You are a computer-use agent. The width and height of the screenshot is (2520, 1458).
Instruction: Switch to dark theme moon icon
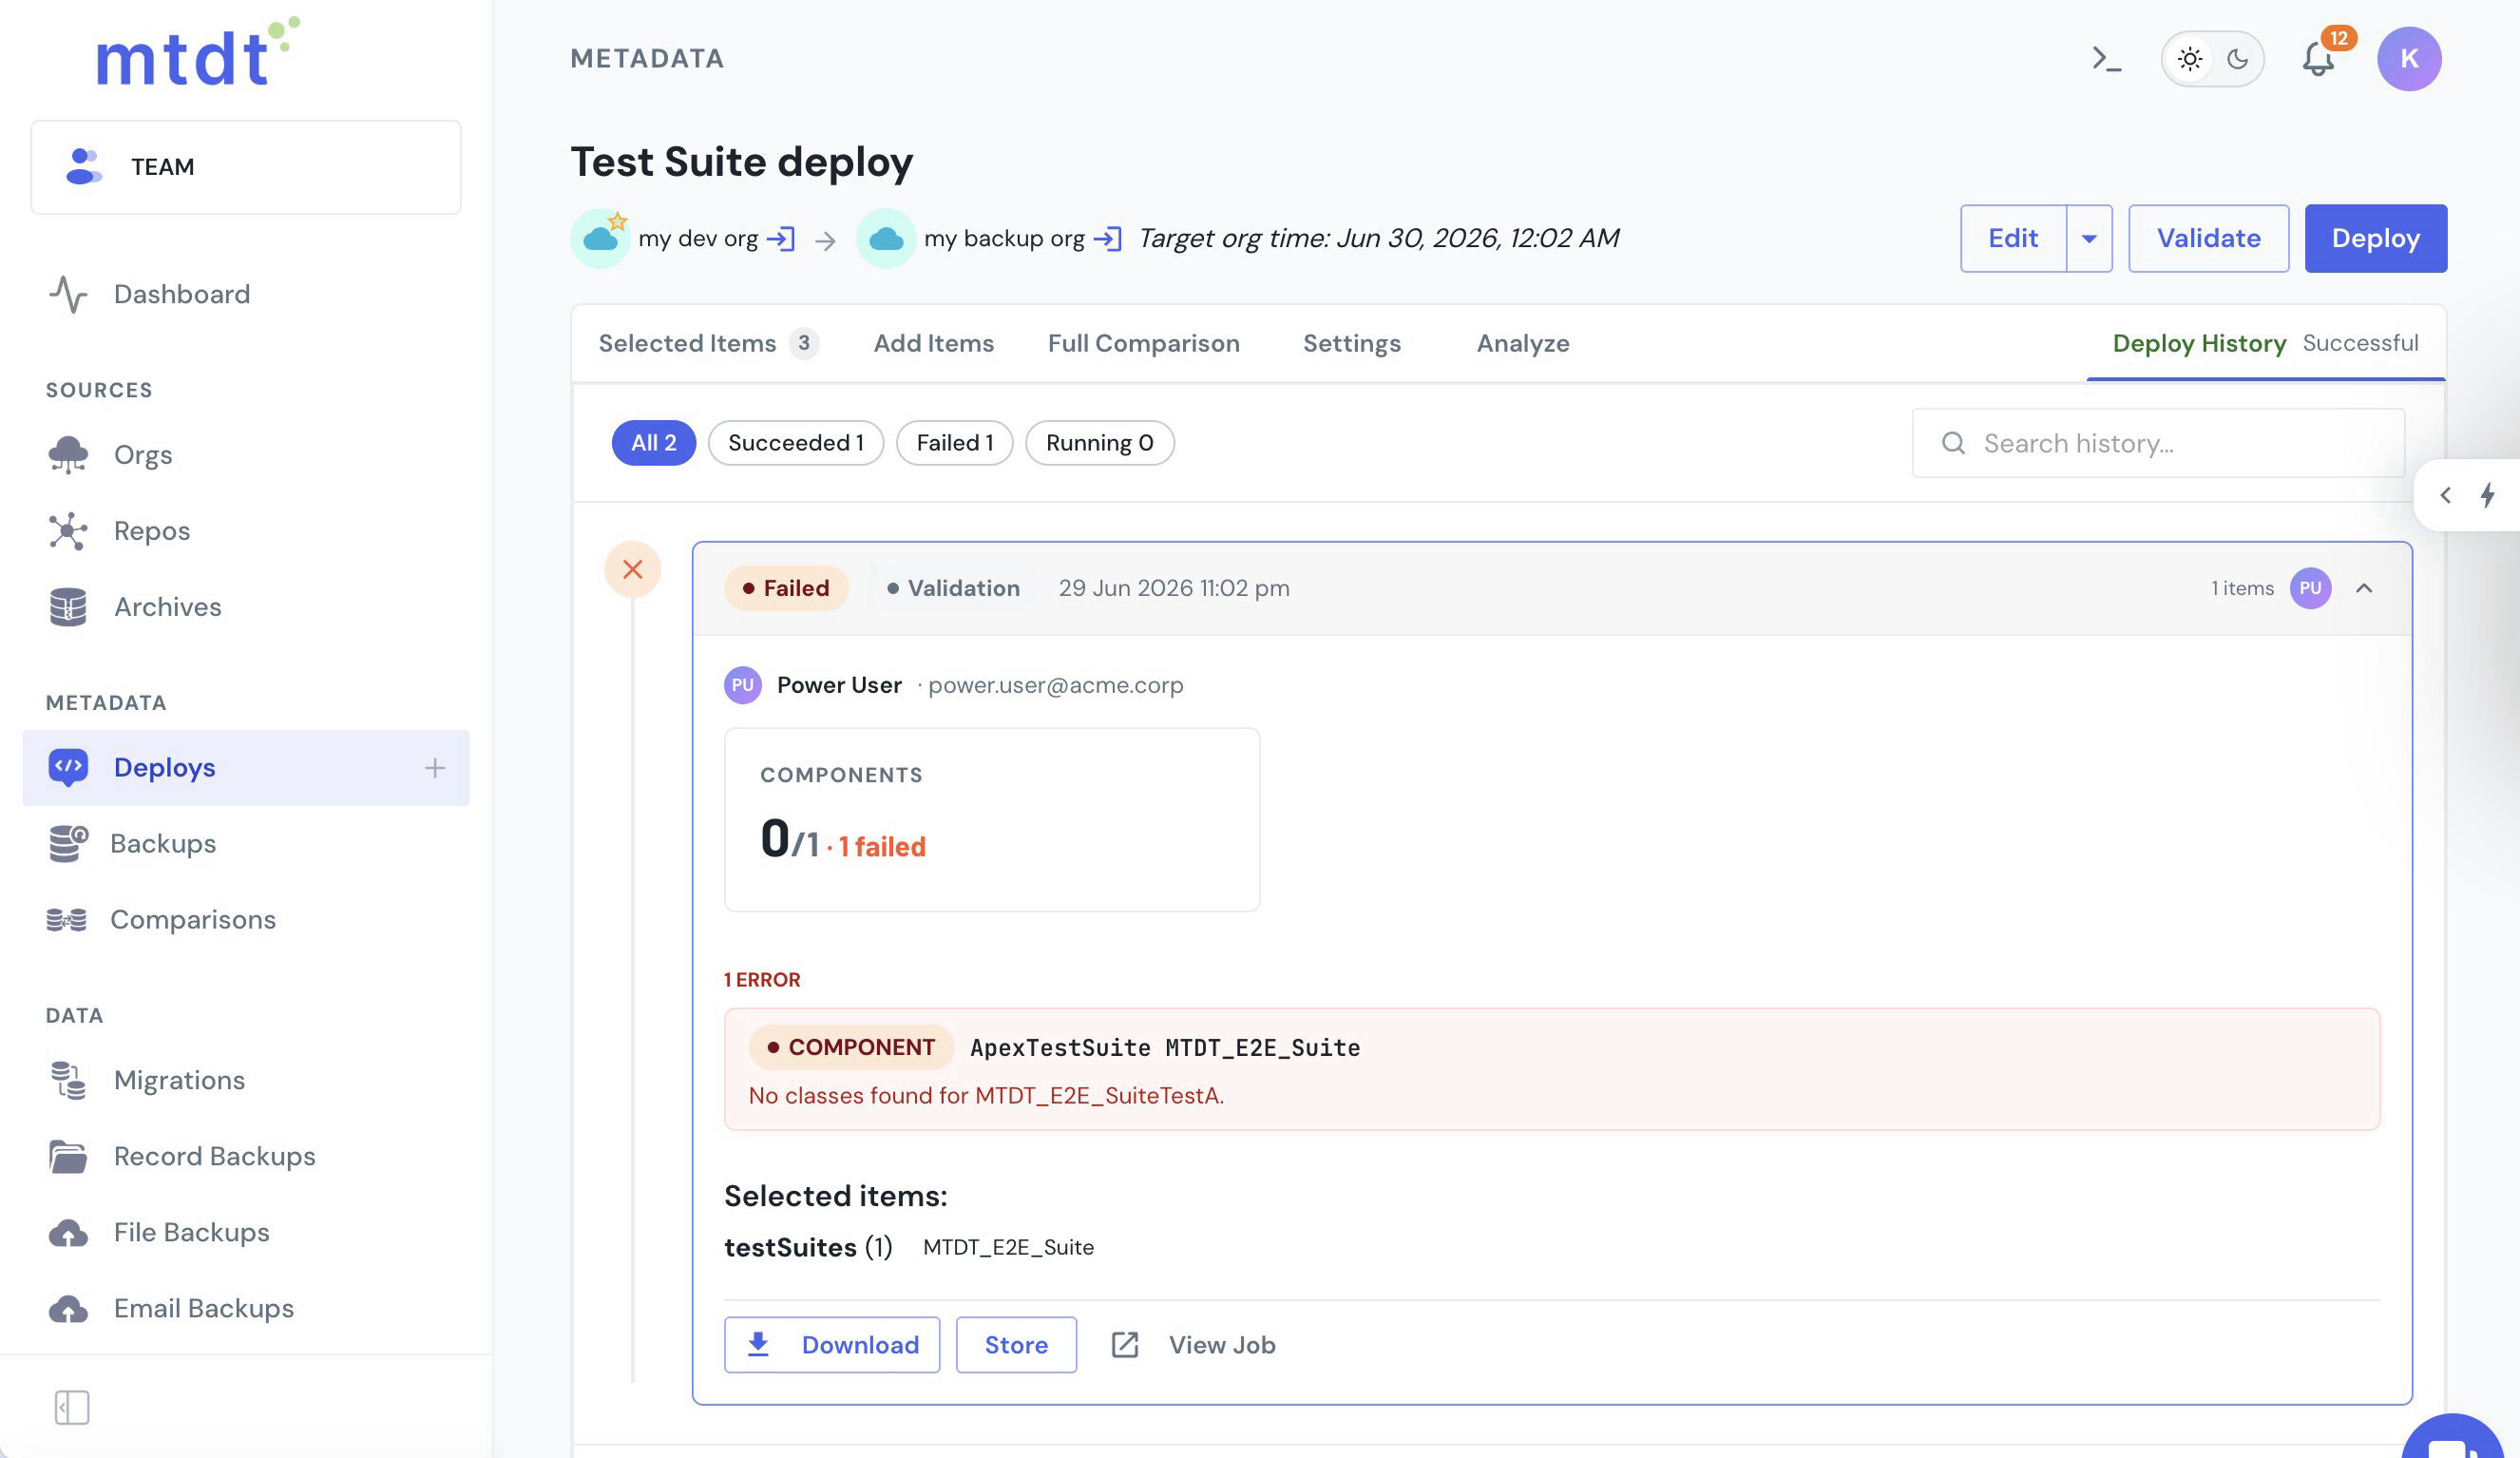point(2238,59)
